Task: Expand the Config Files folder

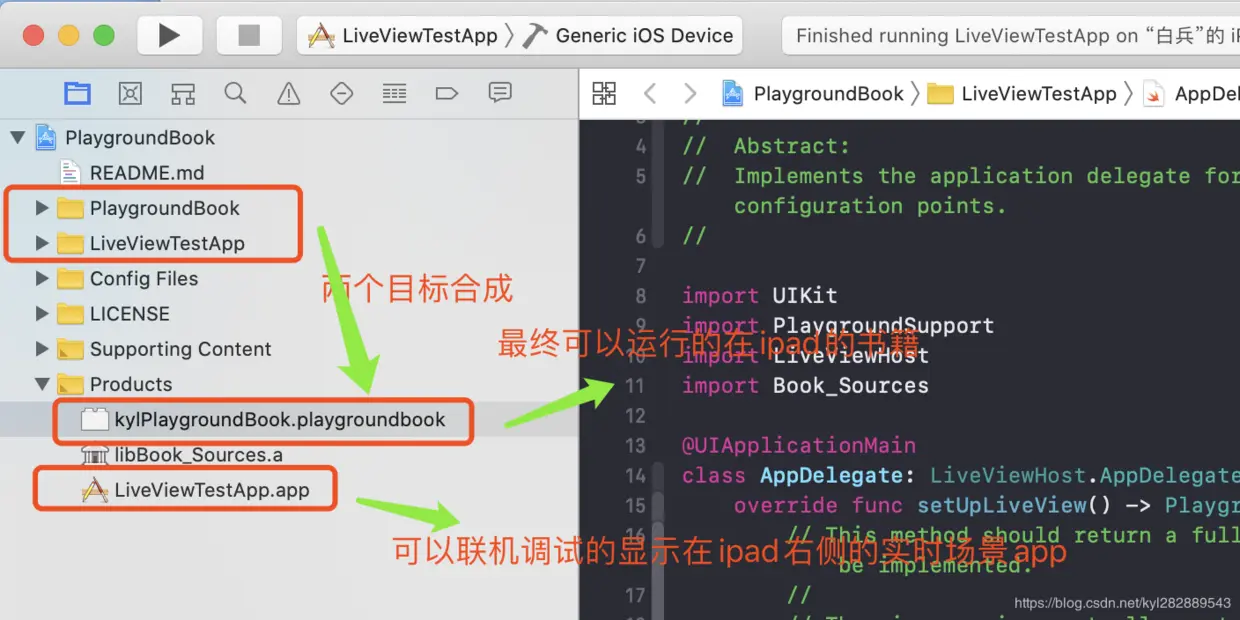Action: [42, 279]
